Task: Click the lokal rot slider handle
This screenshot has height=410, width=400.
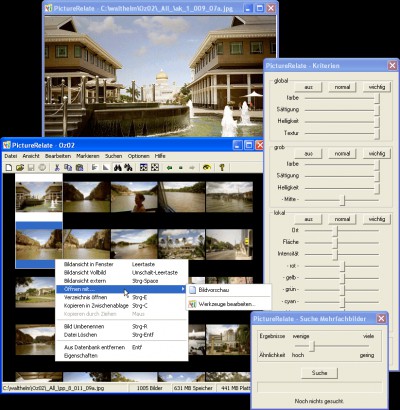Action: pyautogui.click(x=342, y=267)
